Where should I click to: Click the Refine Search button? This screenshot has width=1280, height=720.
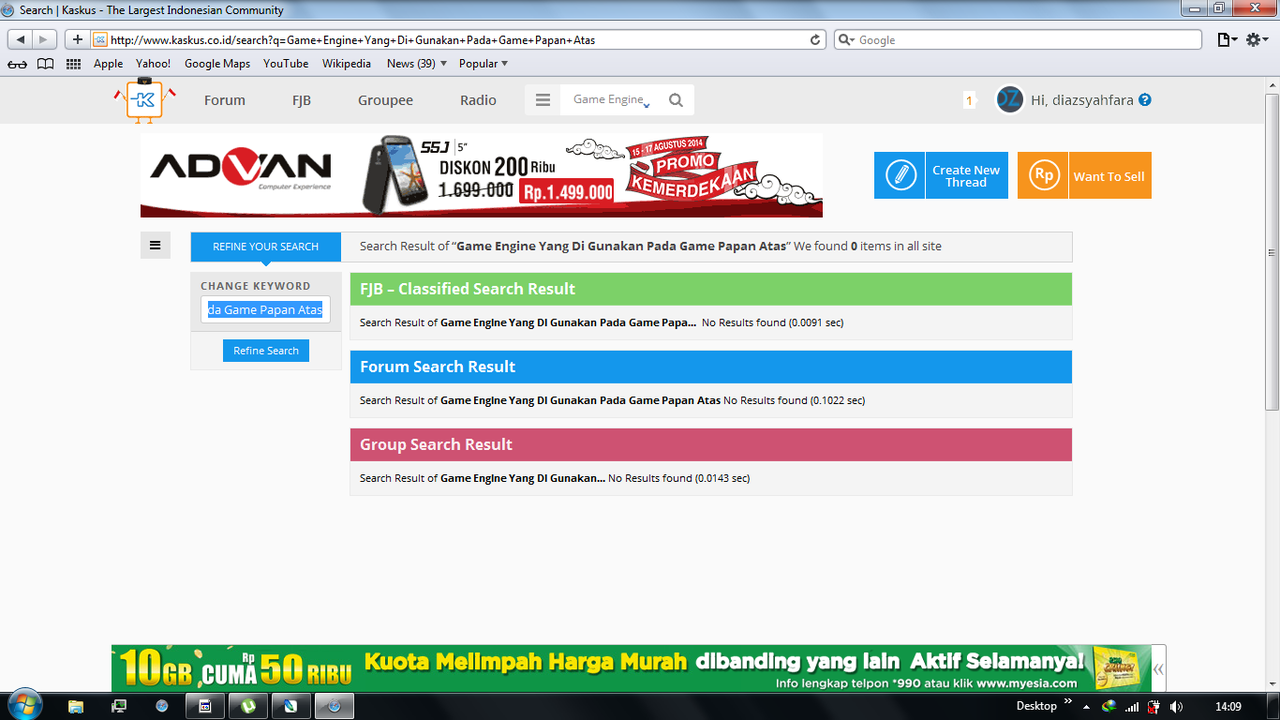click(266, 351)
